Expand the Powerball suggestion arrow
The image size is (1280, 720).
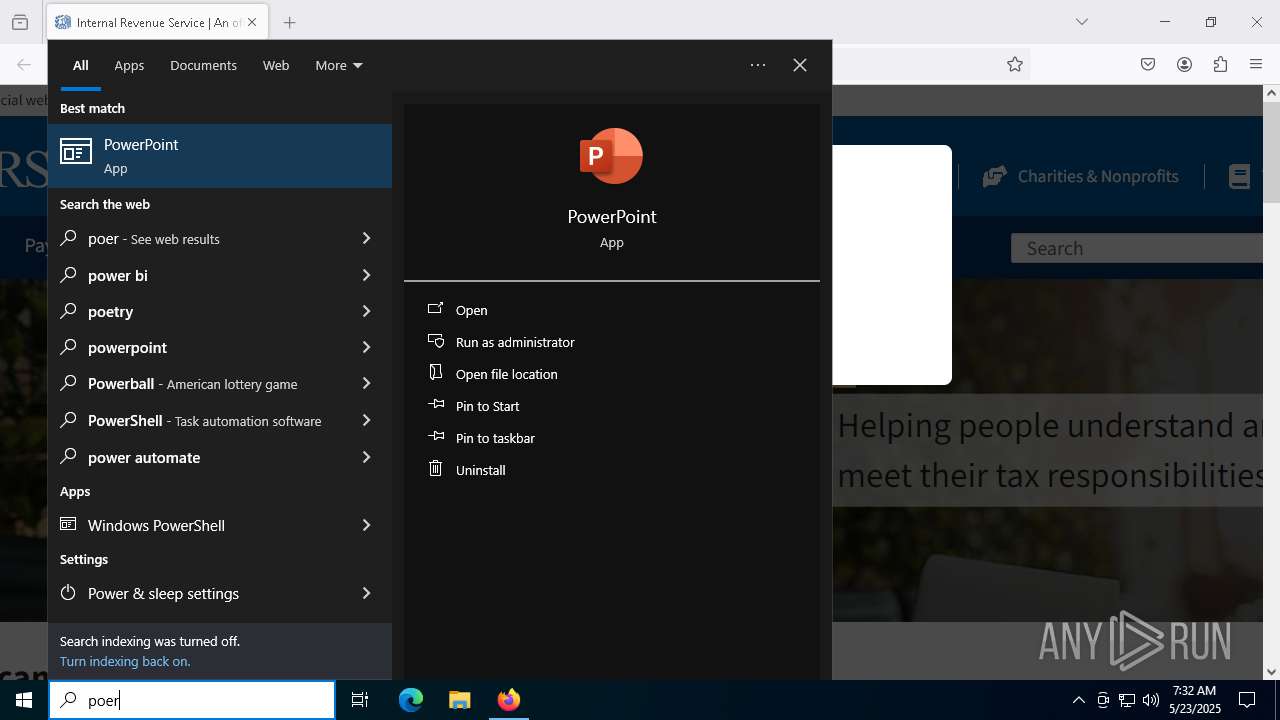(366, 383)
